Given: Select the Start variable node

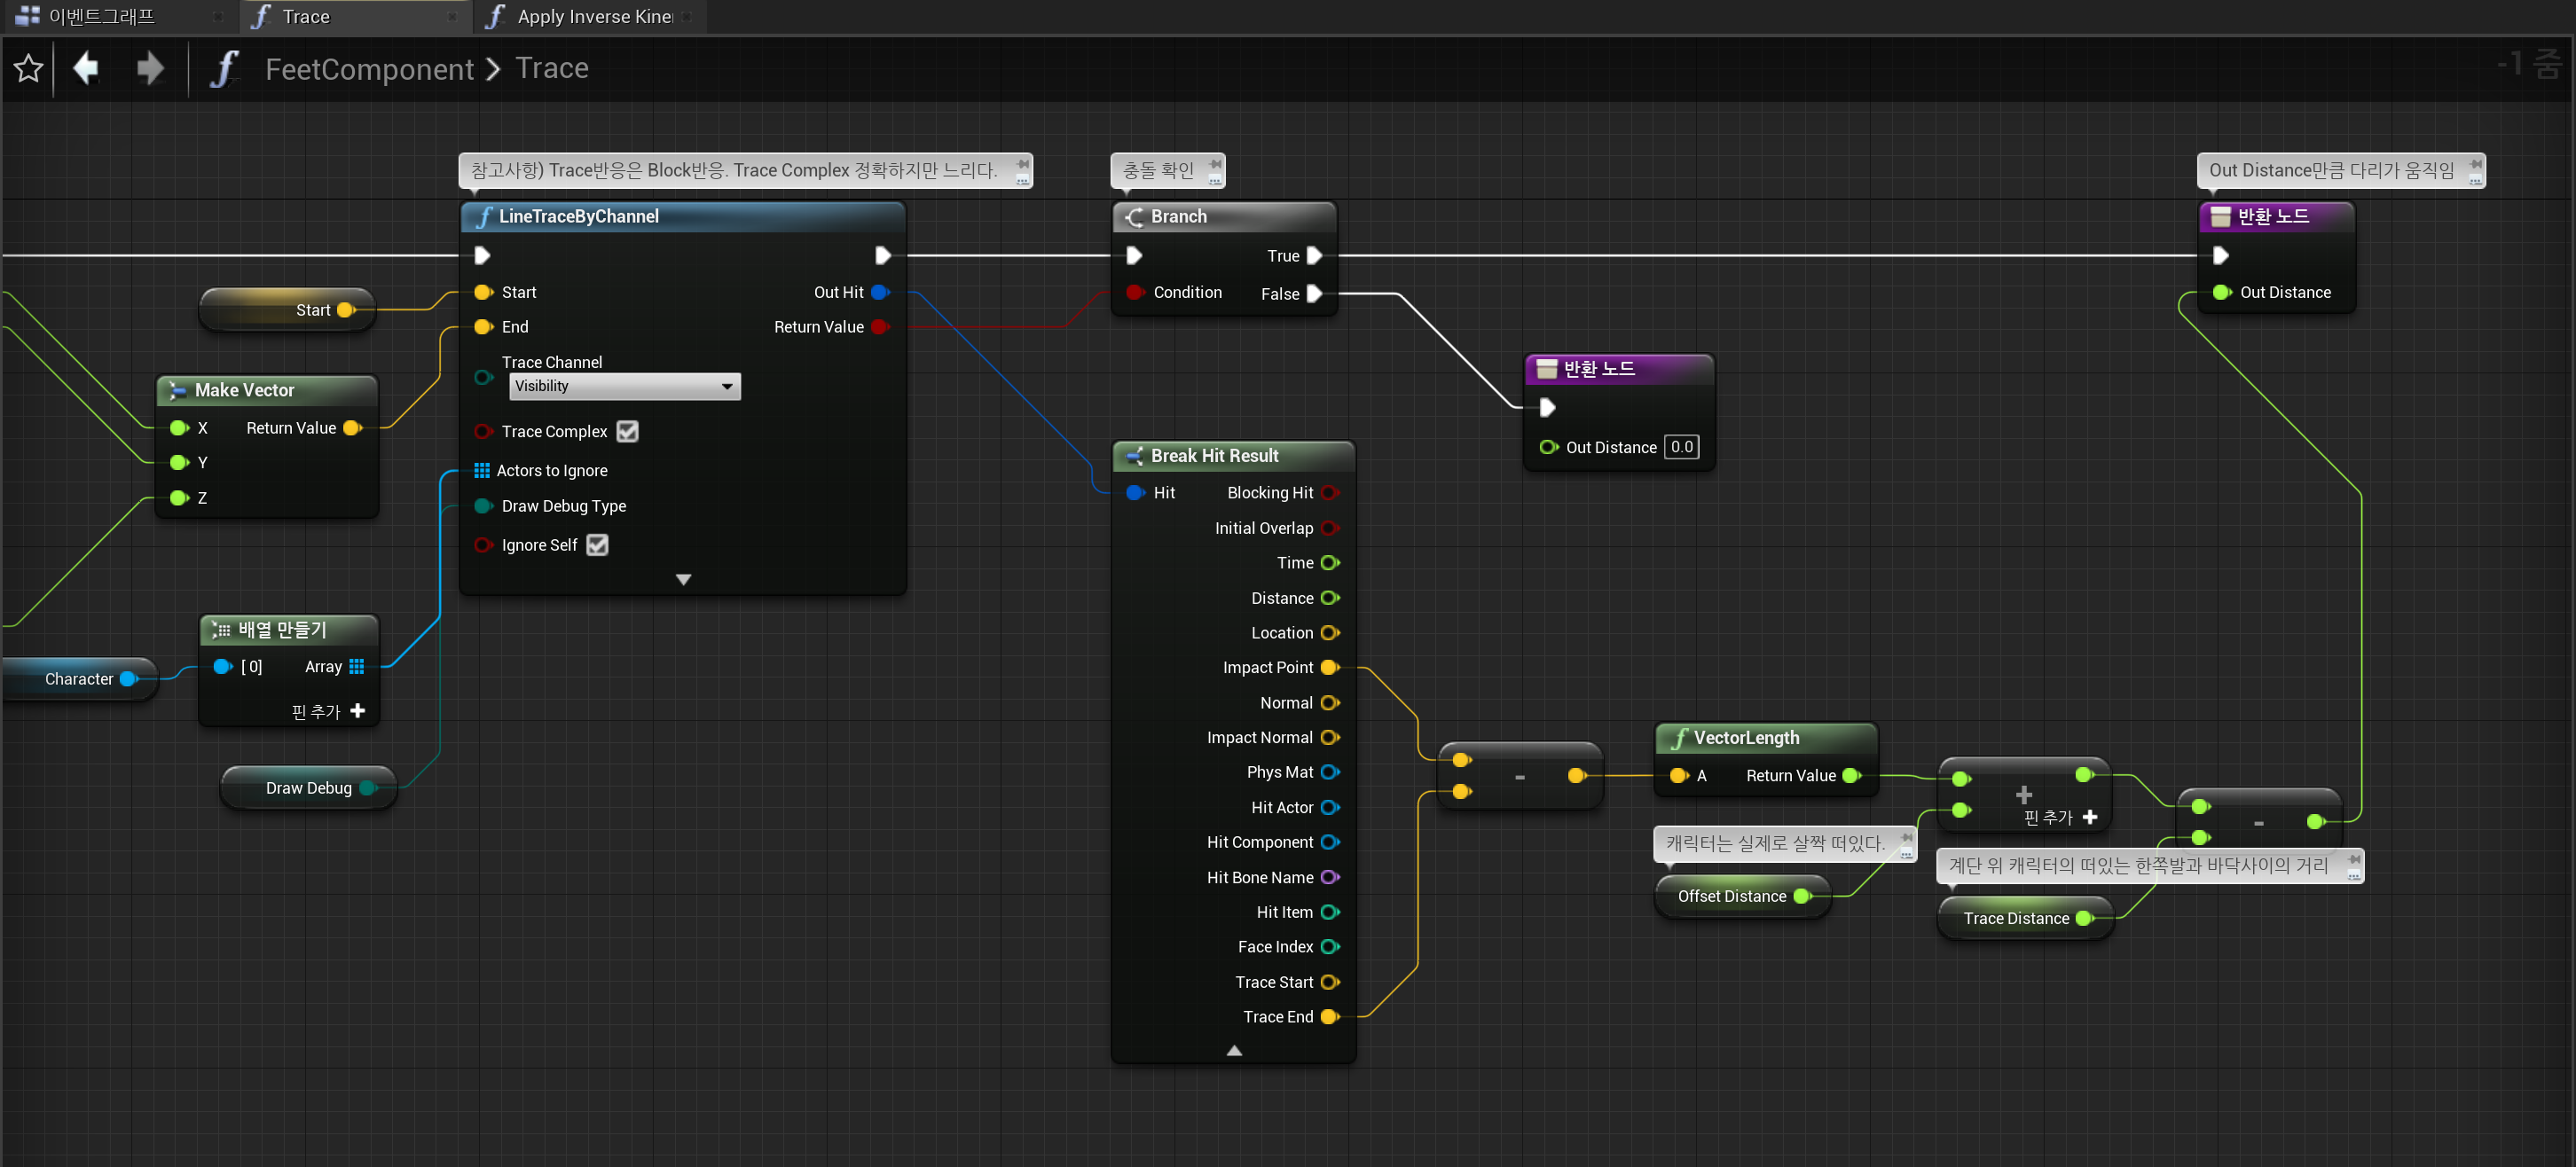Looking at the screenshot, I should [x=289, y=310].
